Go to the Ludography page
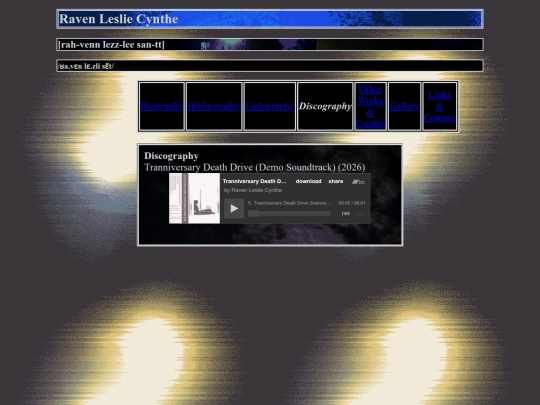This screenshot has height=405, width=540. pos(270,106)
